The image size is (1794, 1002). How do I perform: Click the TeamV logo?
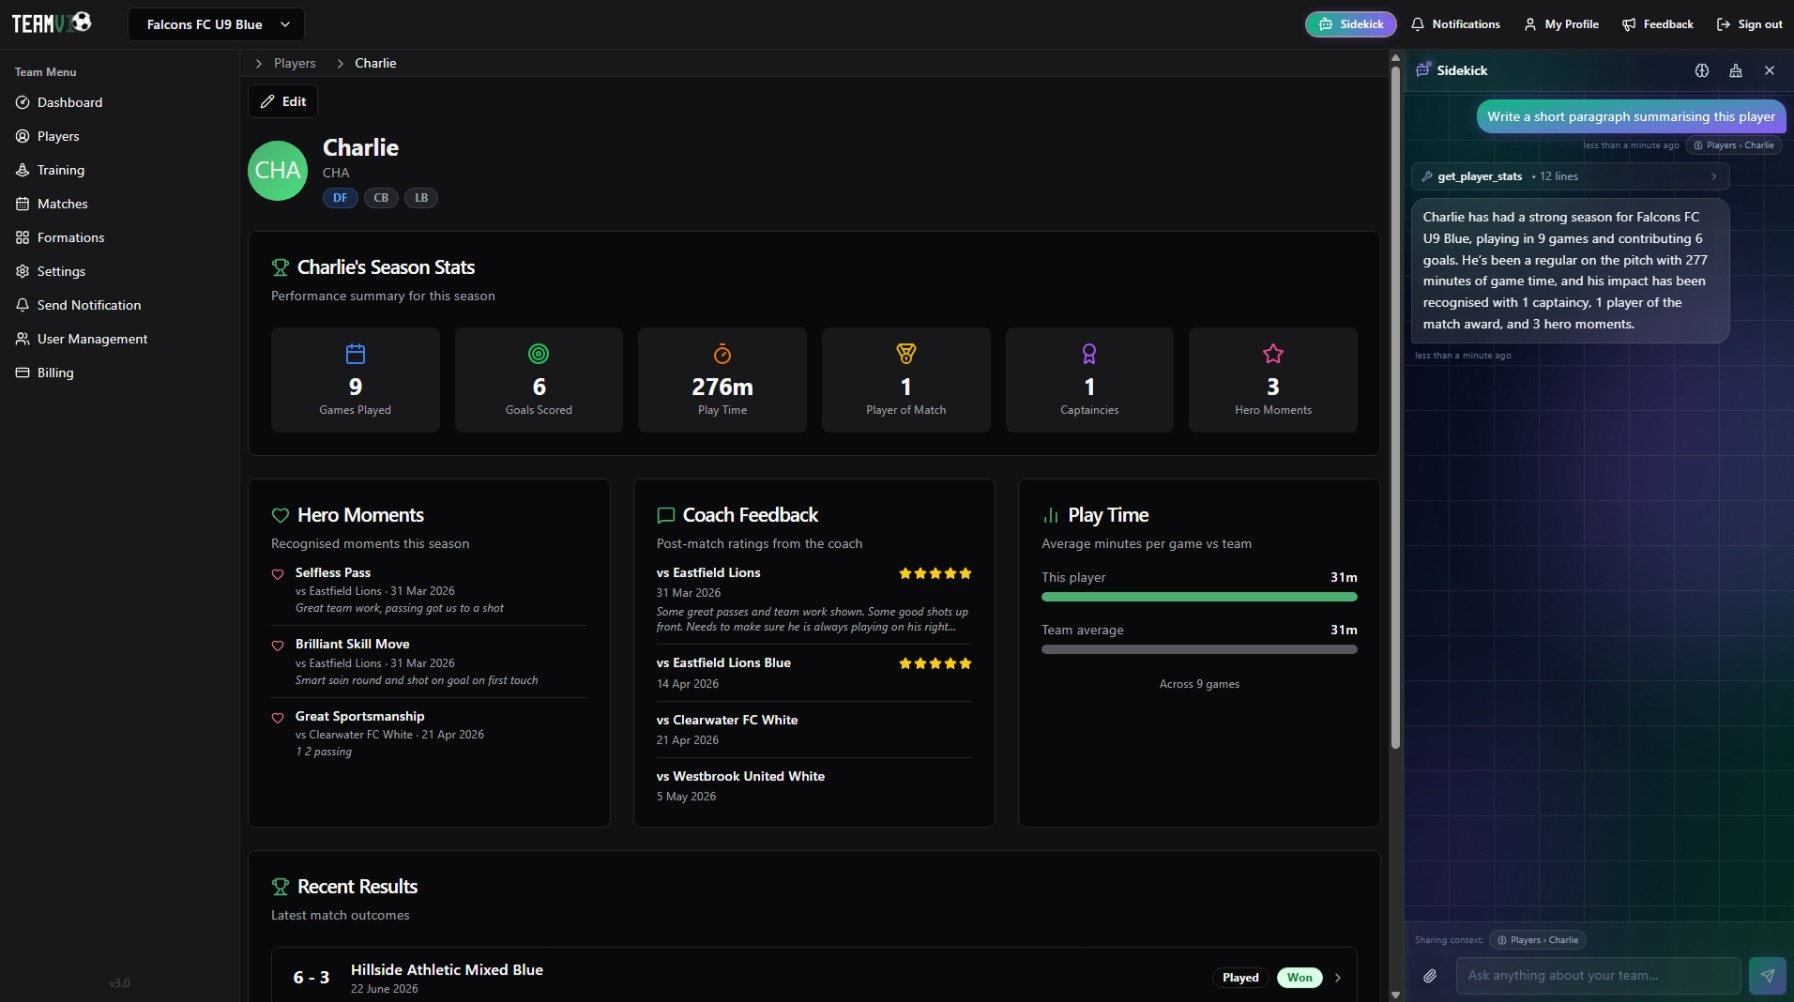click(x=52, y=23)
